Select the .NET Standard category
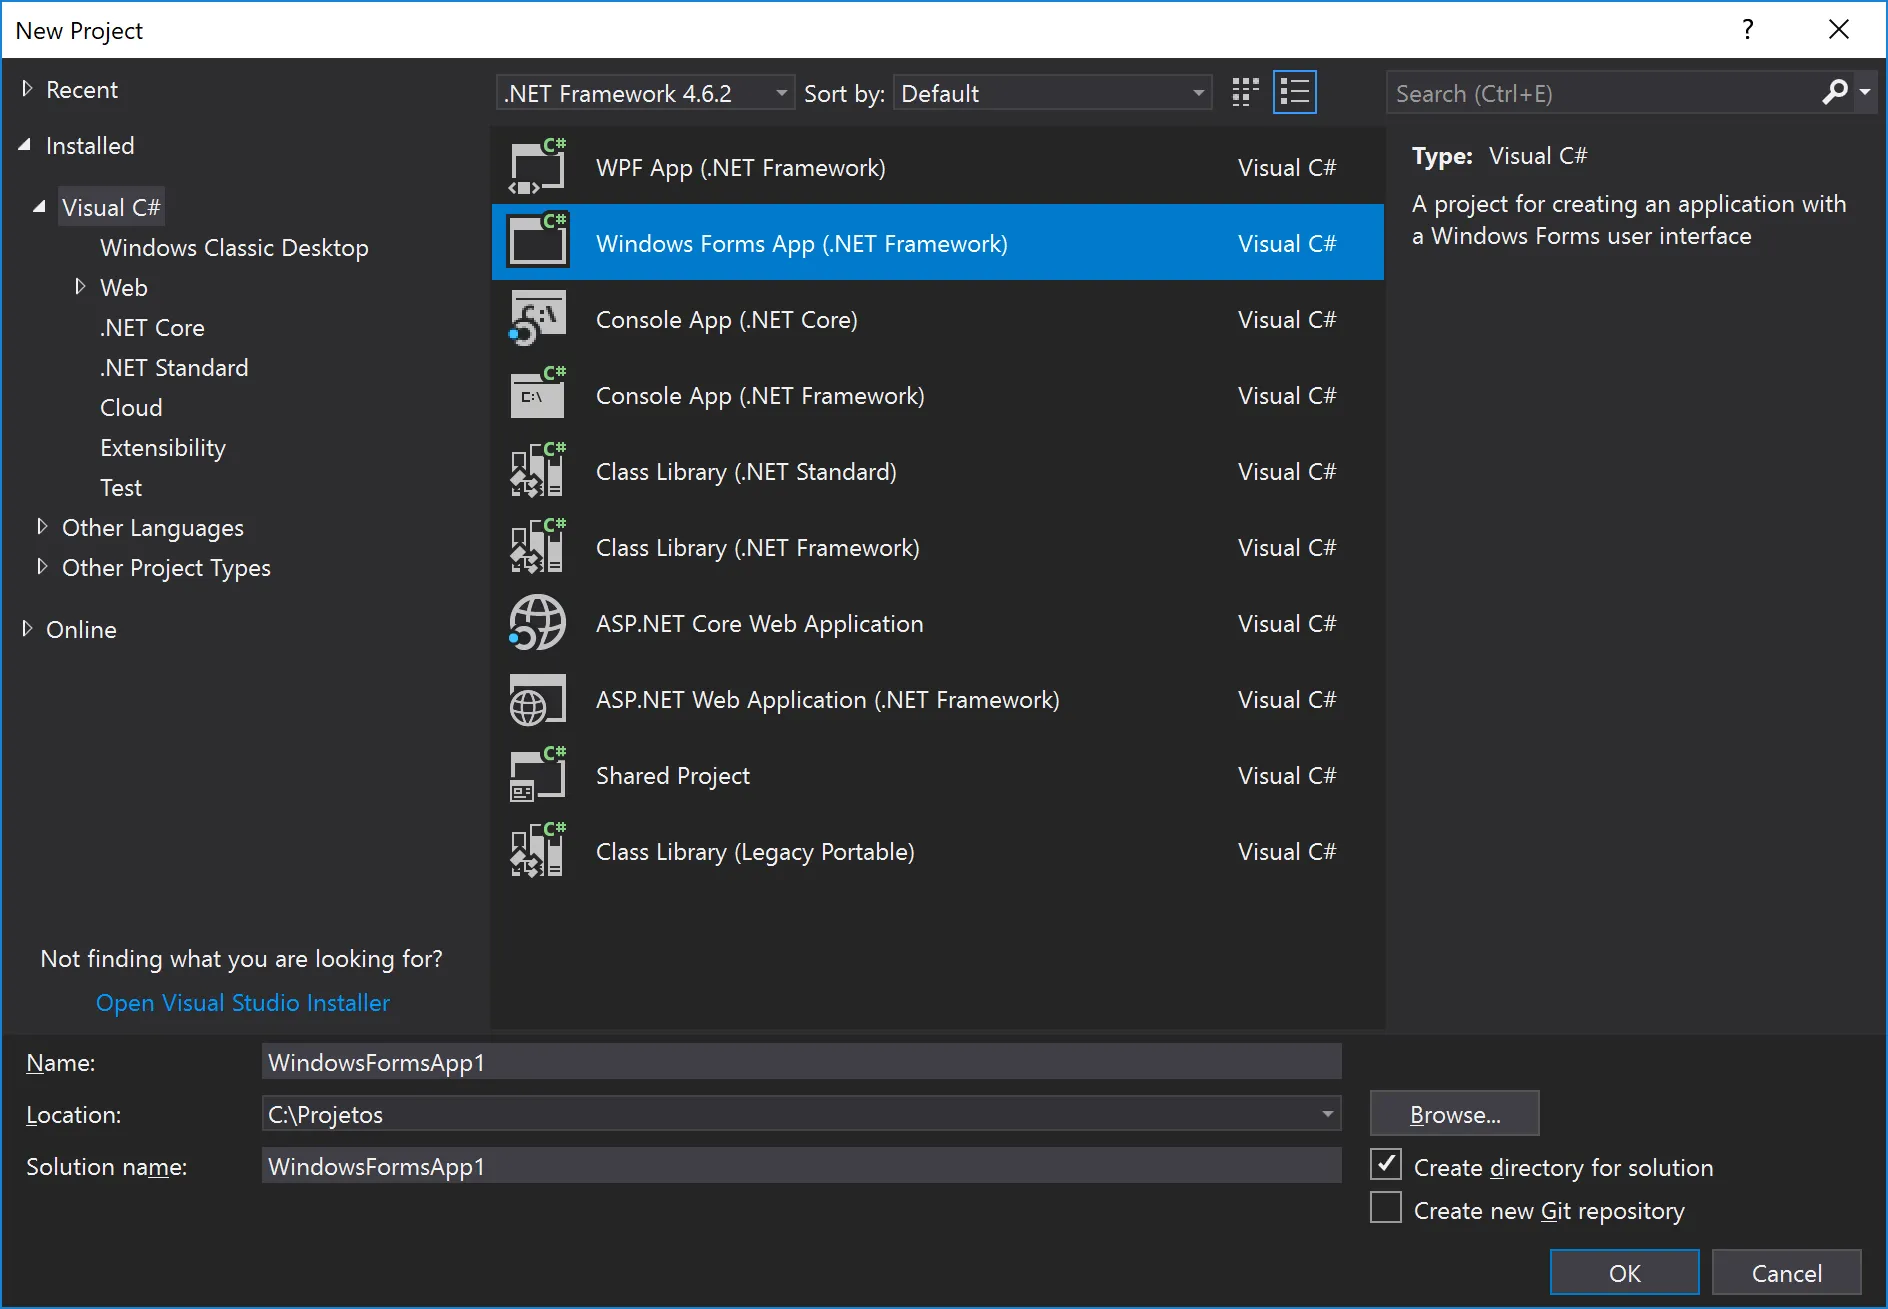 (x=174, y=368)
